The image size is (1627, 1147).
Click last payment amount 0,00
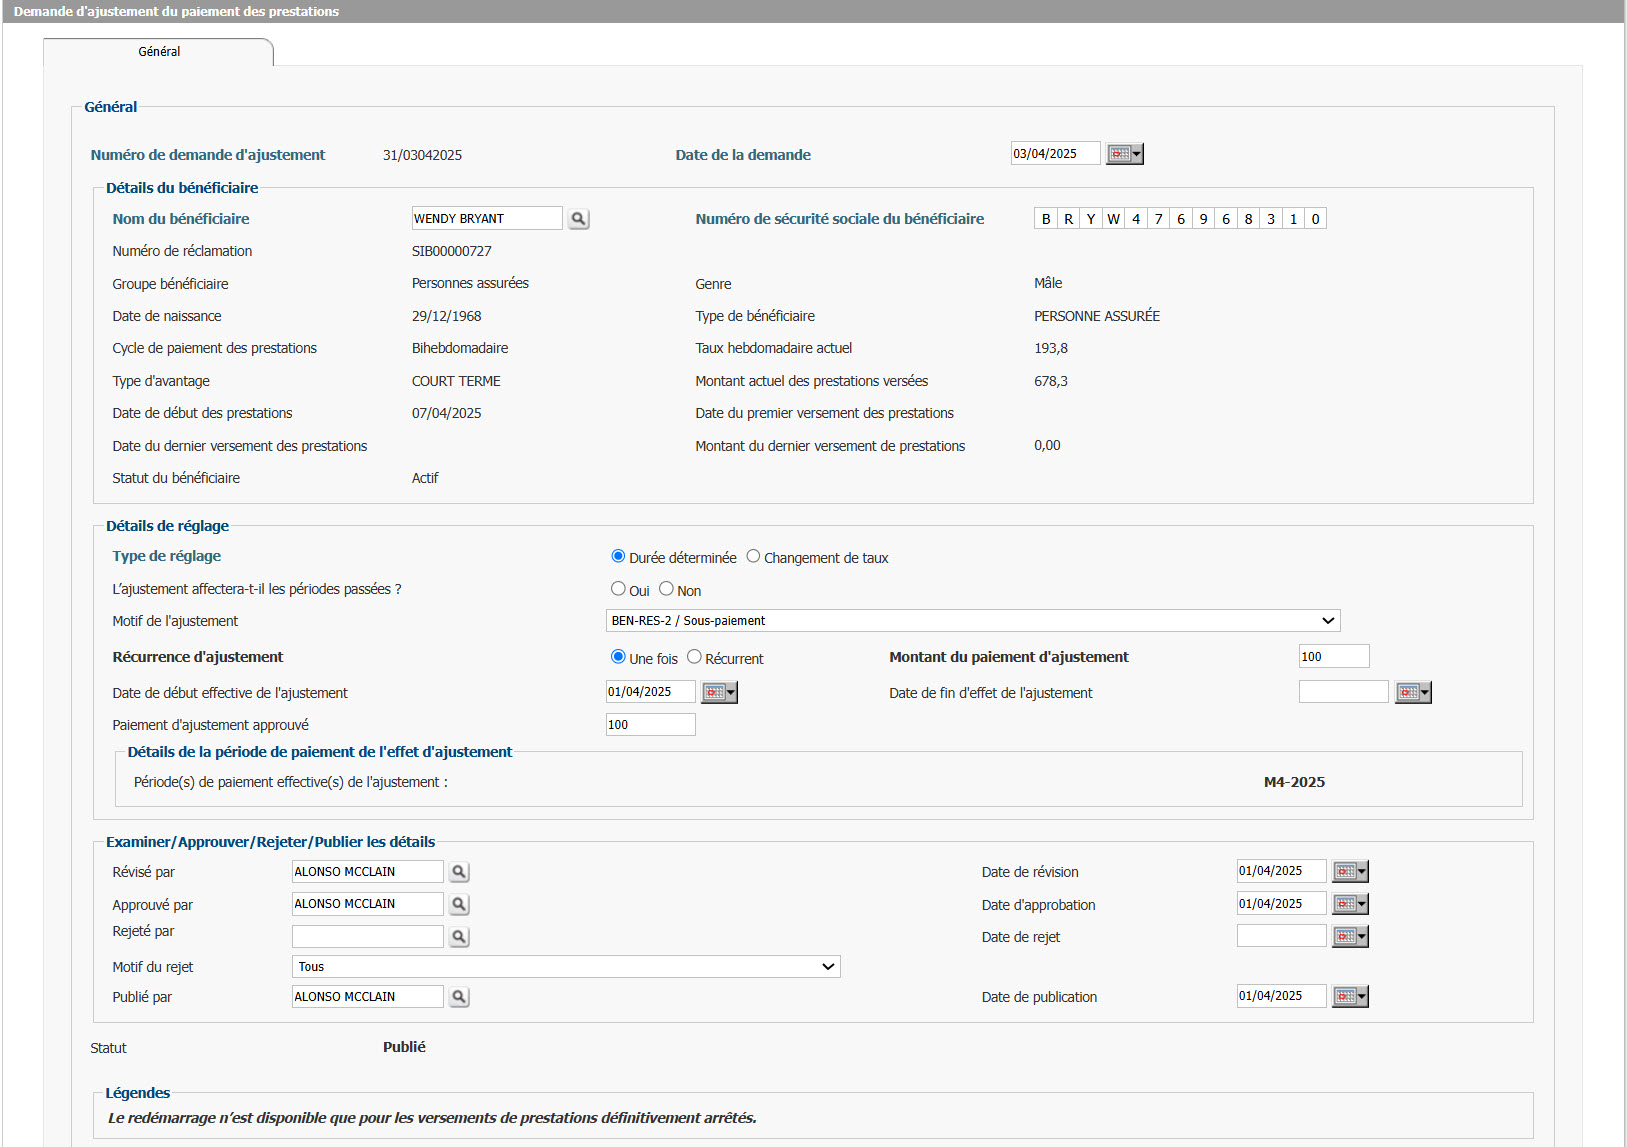pos(1047,445)
